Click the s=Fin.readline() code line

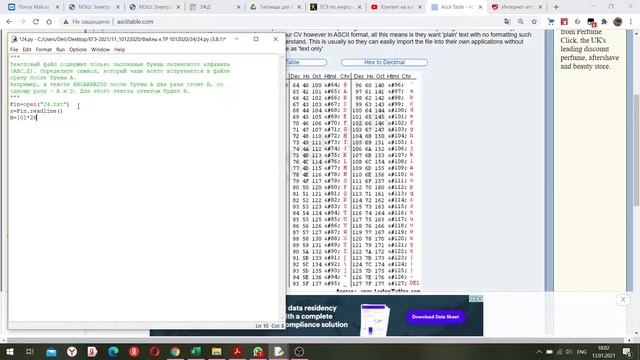tap(36, 111)
